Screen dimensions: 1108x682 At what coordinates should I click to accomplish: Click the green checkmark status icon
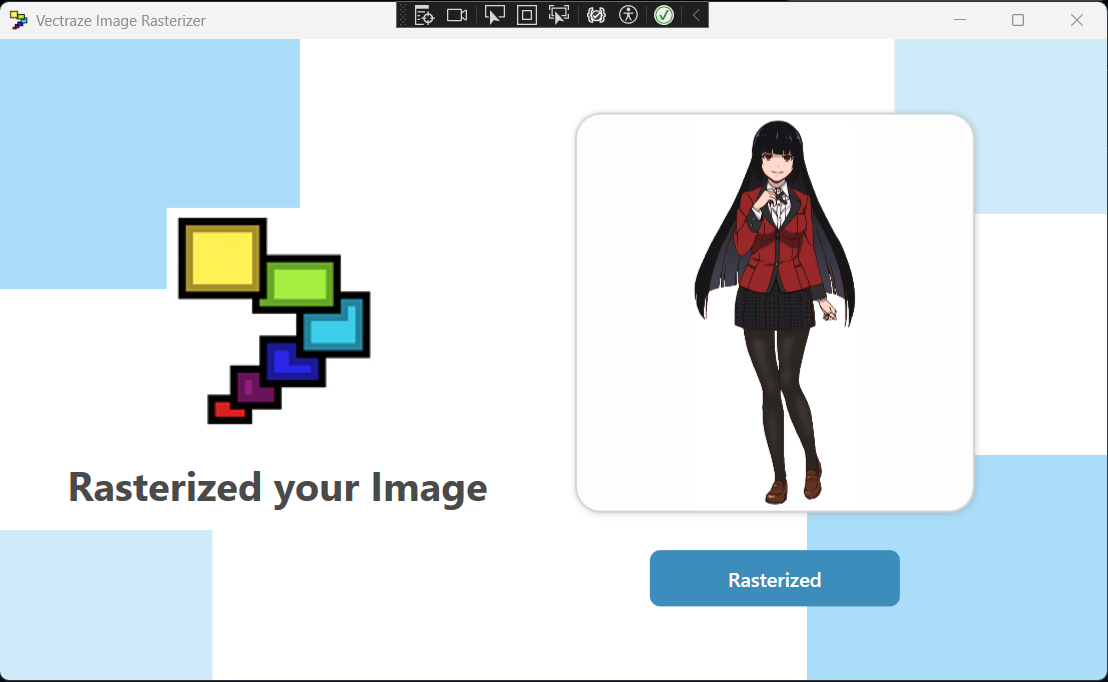point(664,15)
